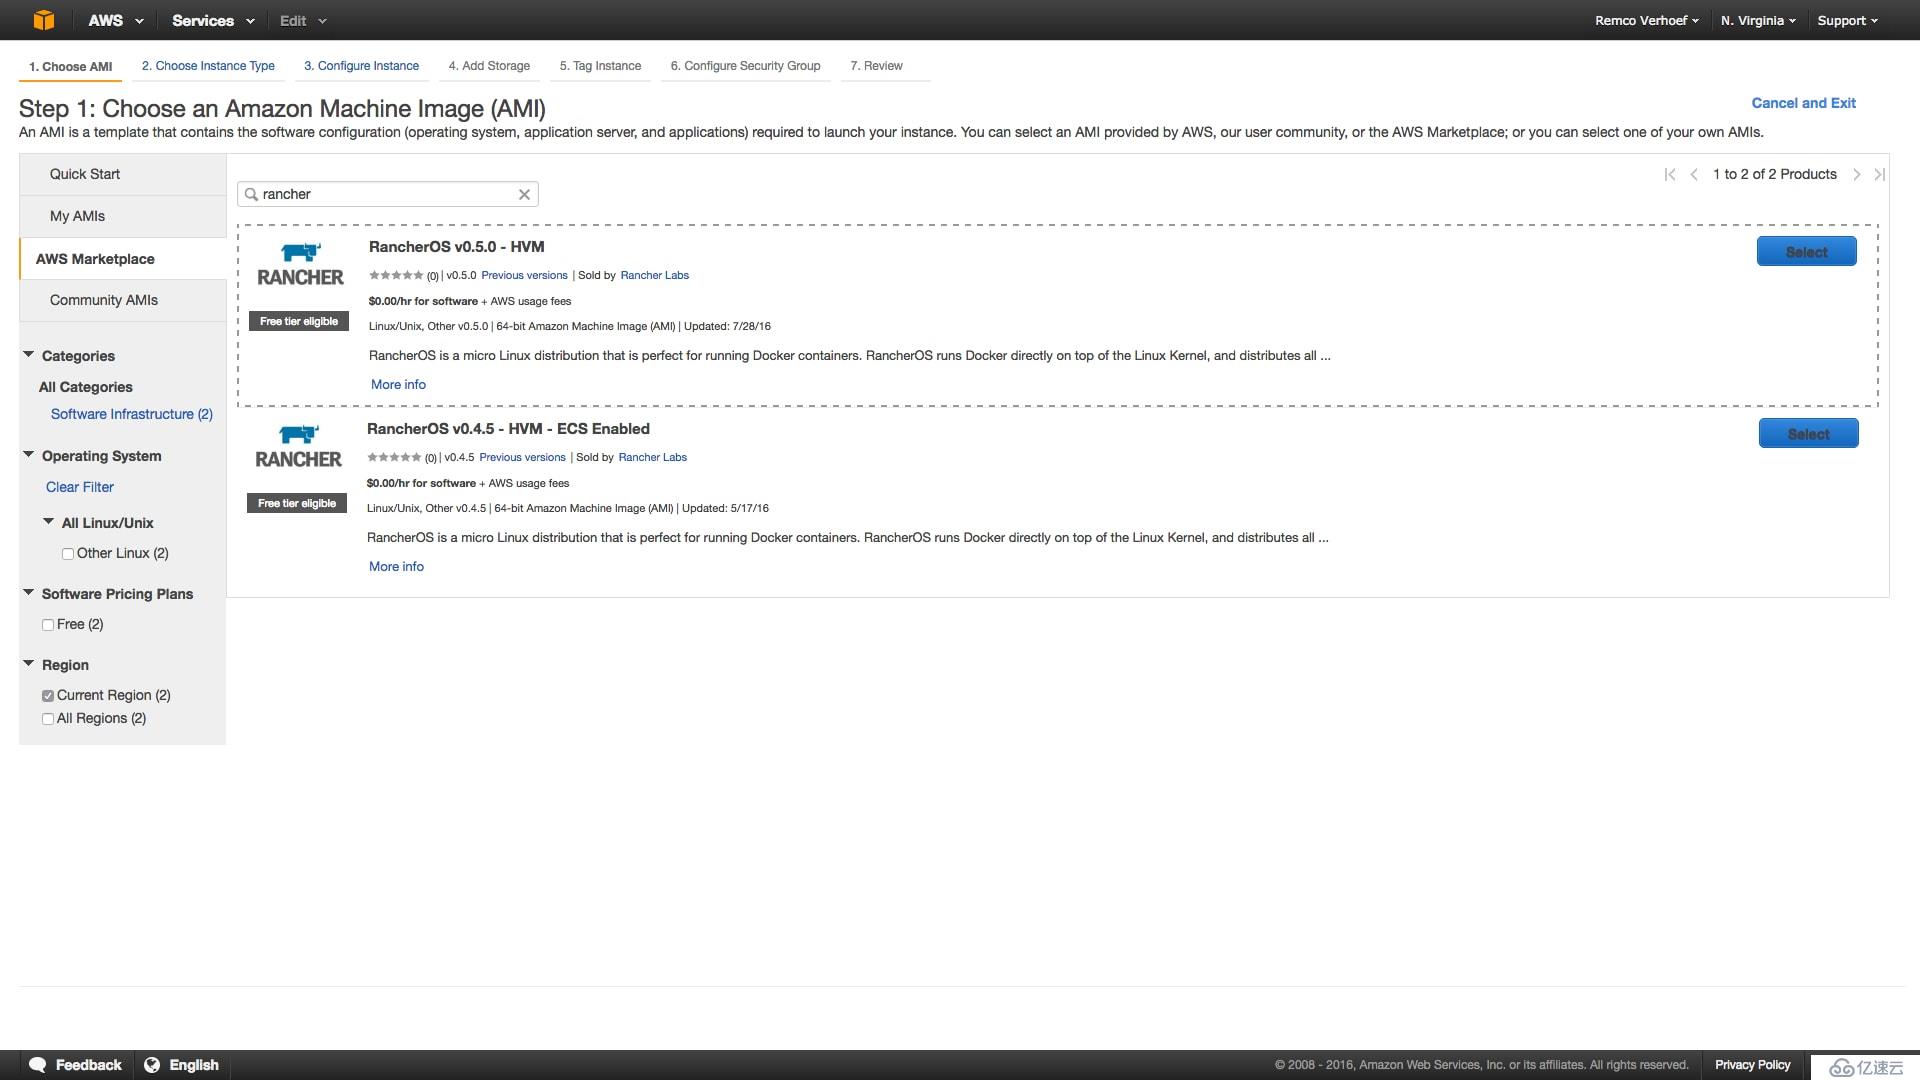Screen dimensions: 1920x1080
Task: Click Free tier eligible badge for v0.5.0
Action: coord(299,321)
